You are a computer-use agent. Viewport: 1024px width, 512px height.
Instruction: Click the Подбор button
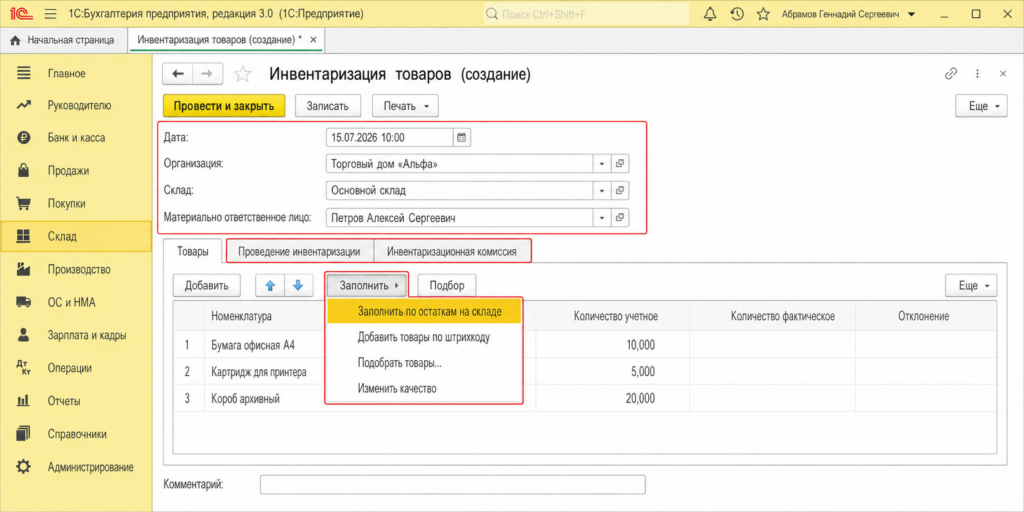point(447,285)
